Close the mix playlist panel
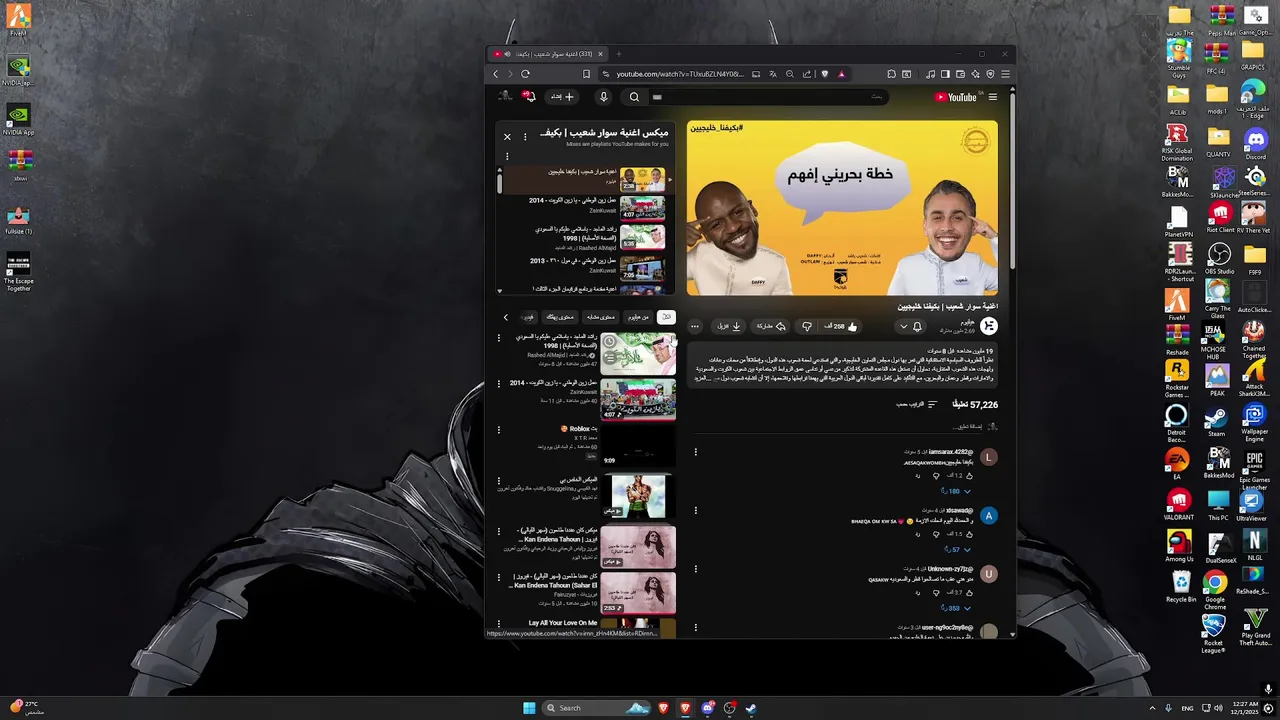 (x=507, y=136)
